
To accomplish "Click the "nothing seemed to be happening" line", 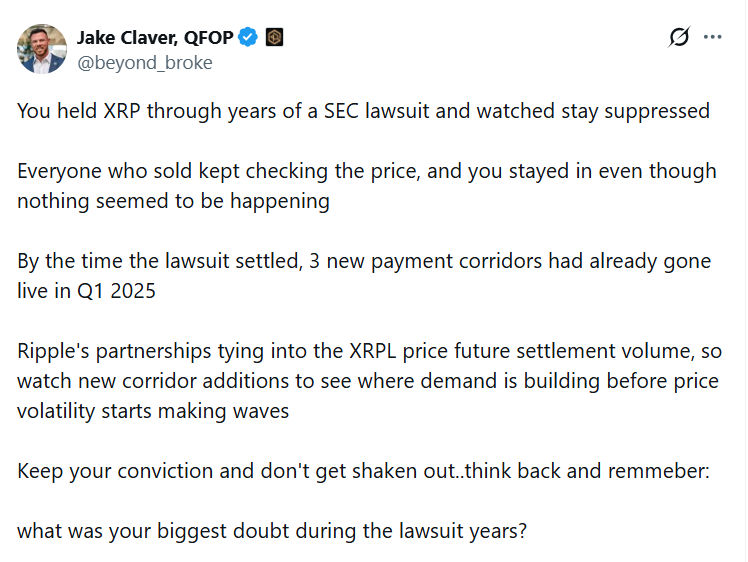I will coord(173,201).
